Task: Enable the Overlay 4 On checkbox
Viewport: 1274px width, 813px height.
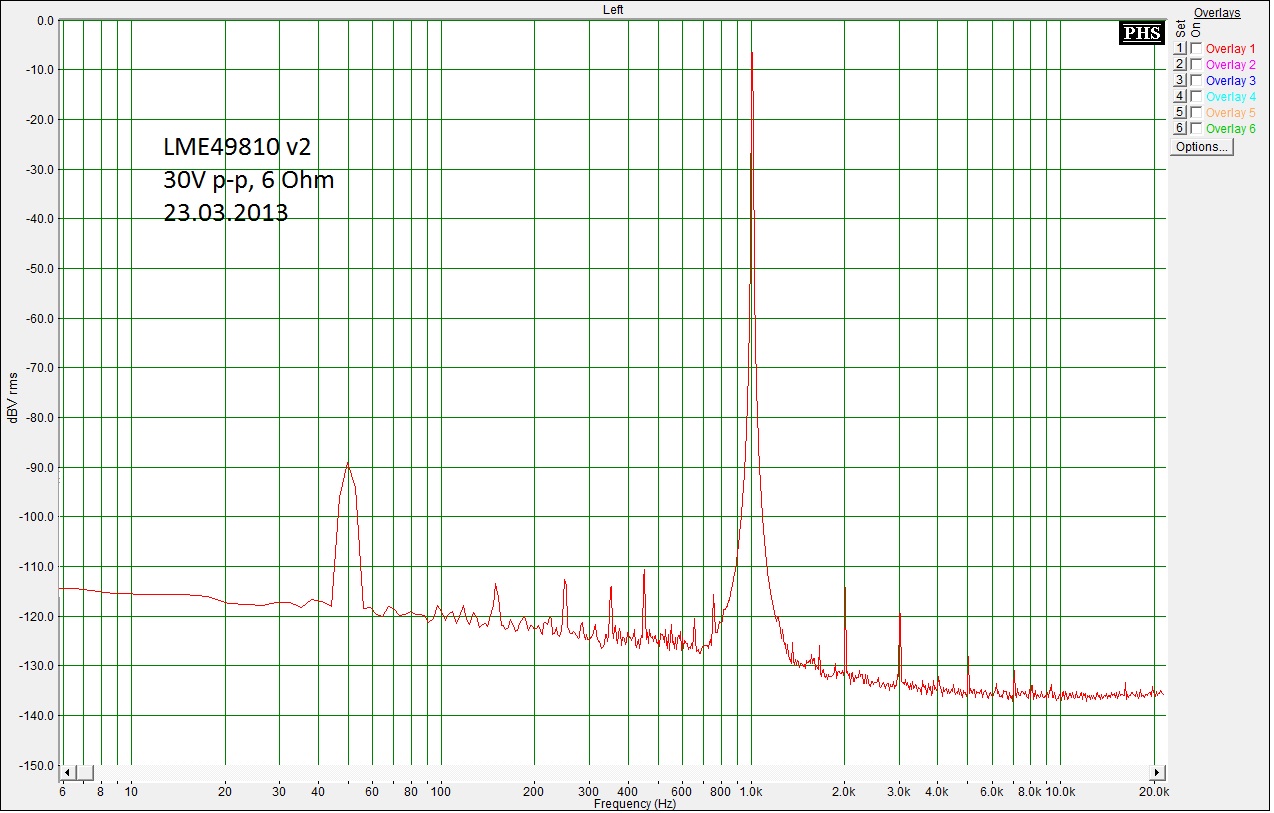Action: [x=1196, y=97]
